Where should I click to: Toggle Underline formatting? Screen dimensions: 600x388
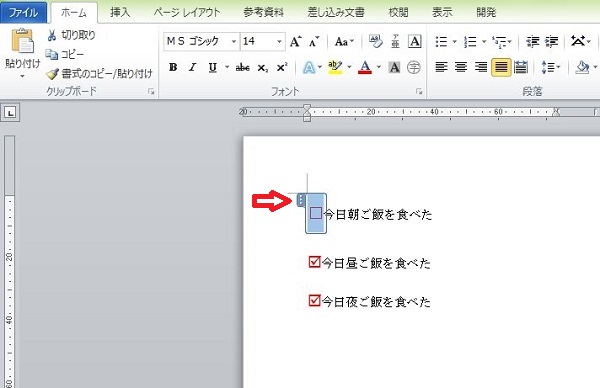click(213, 68)
